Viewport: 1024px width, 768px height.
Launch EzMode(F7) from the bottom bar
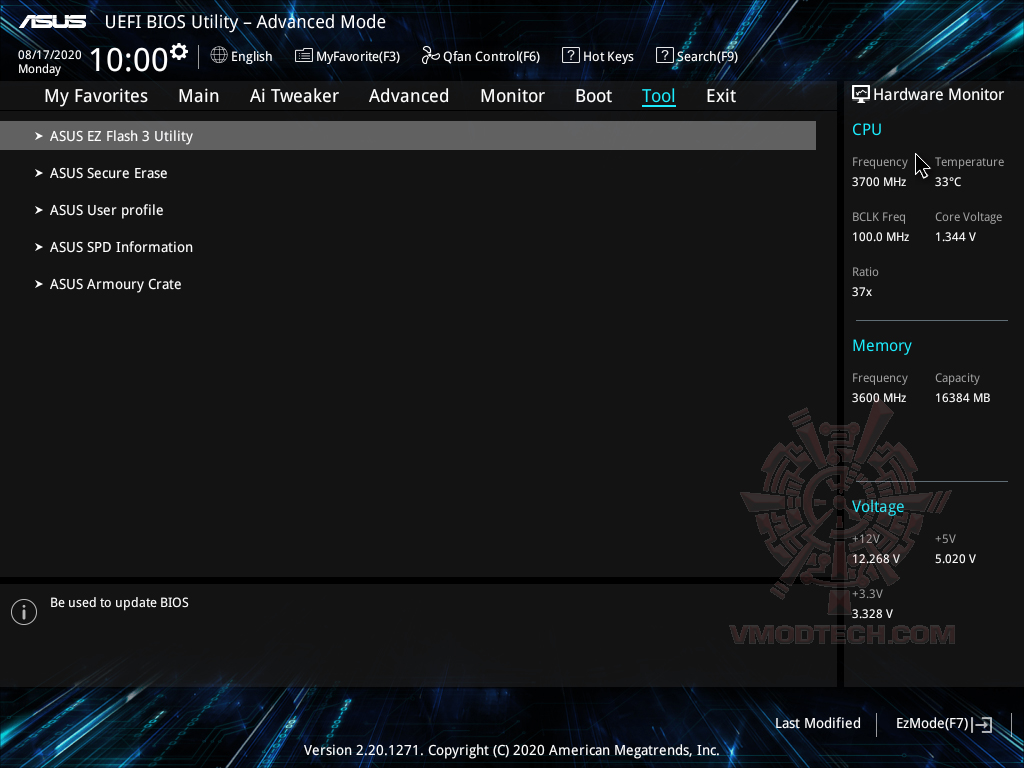(934, 723)
